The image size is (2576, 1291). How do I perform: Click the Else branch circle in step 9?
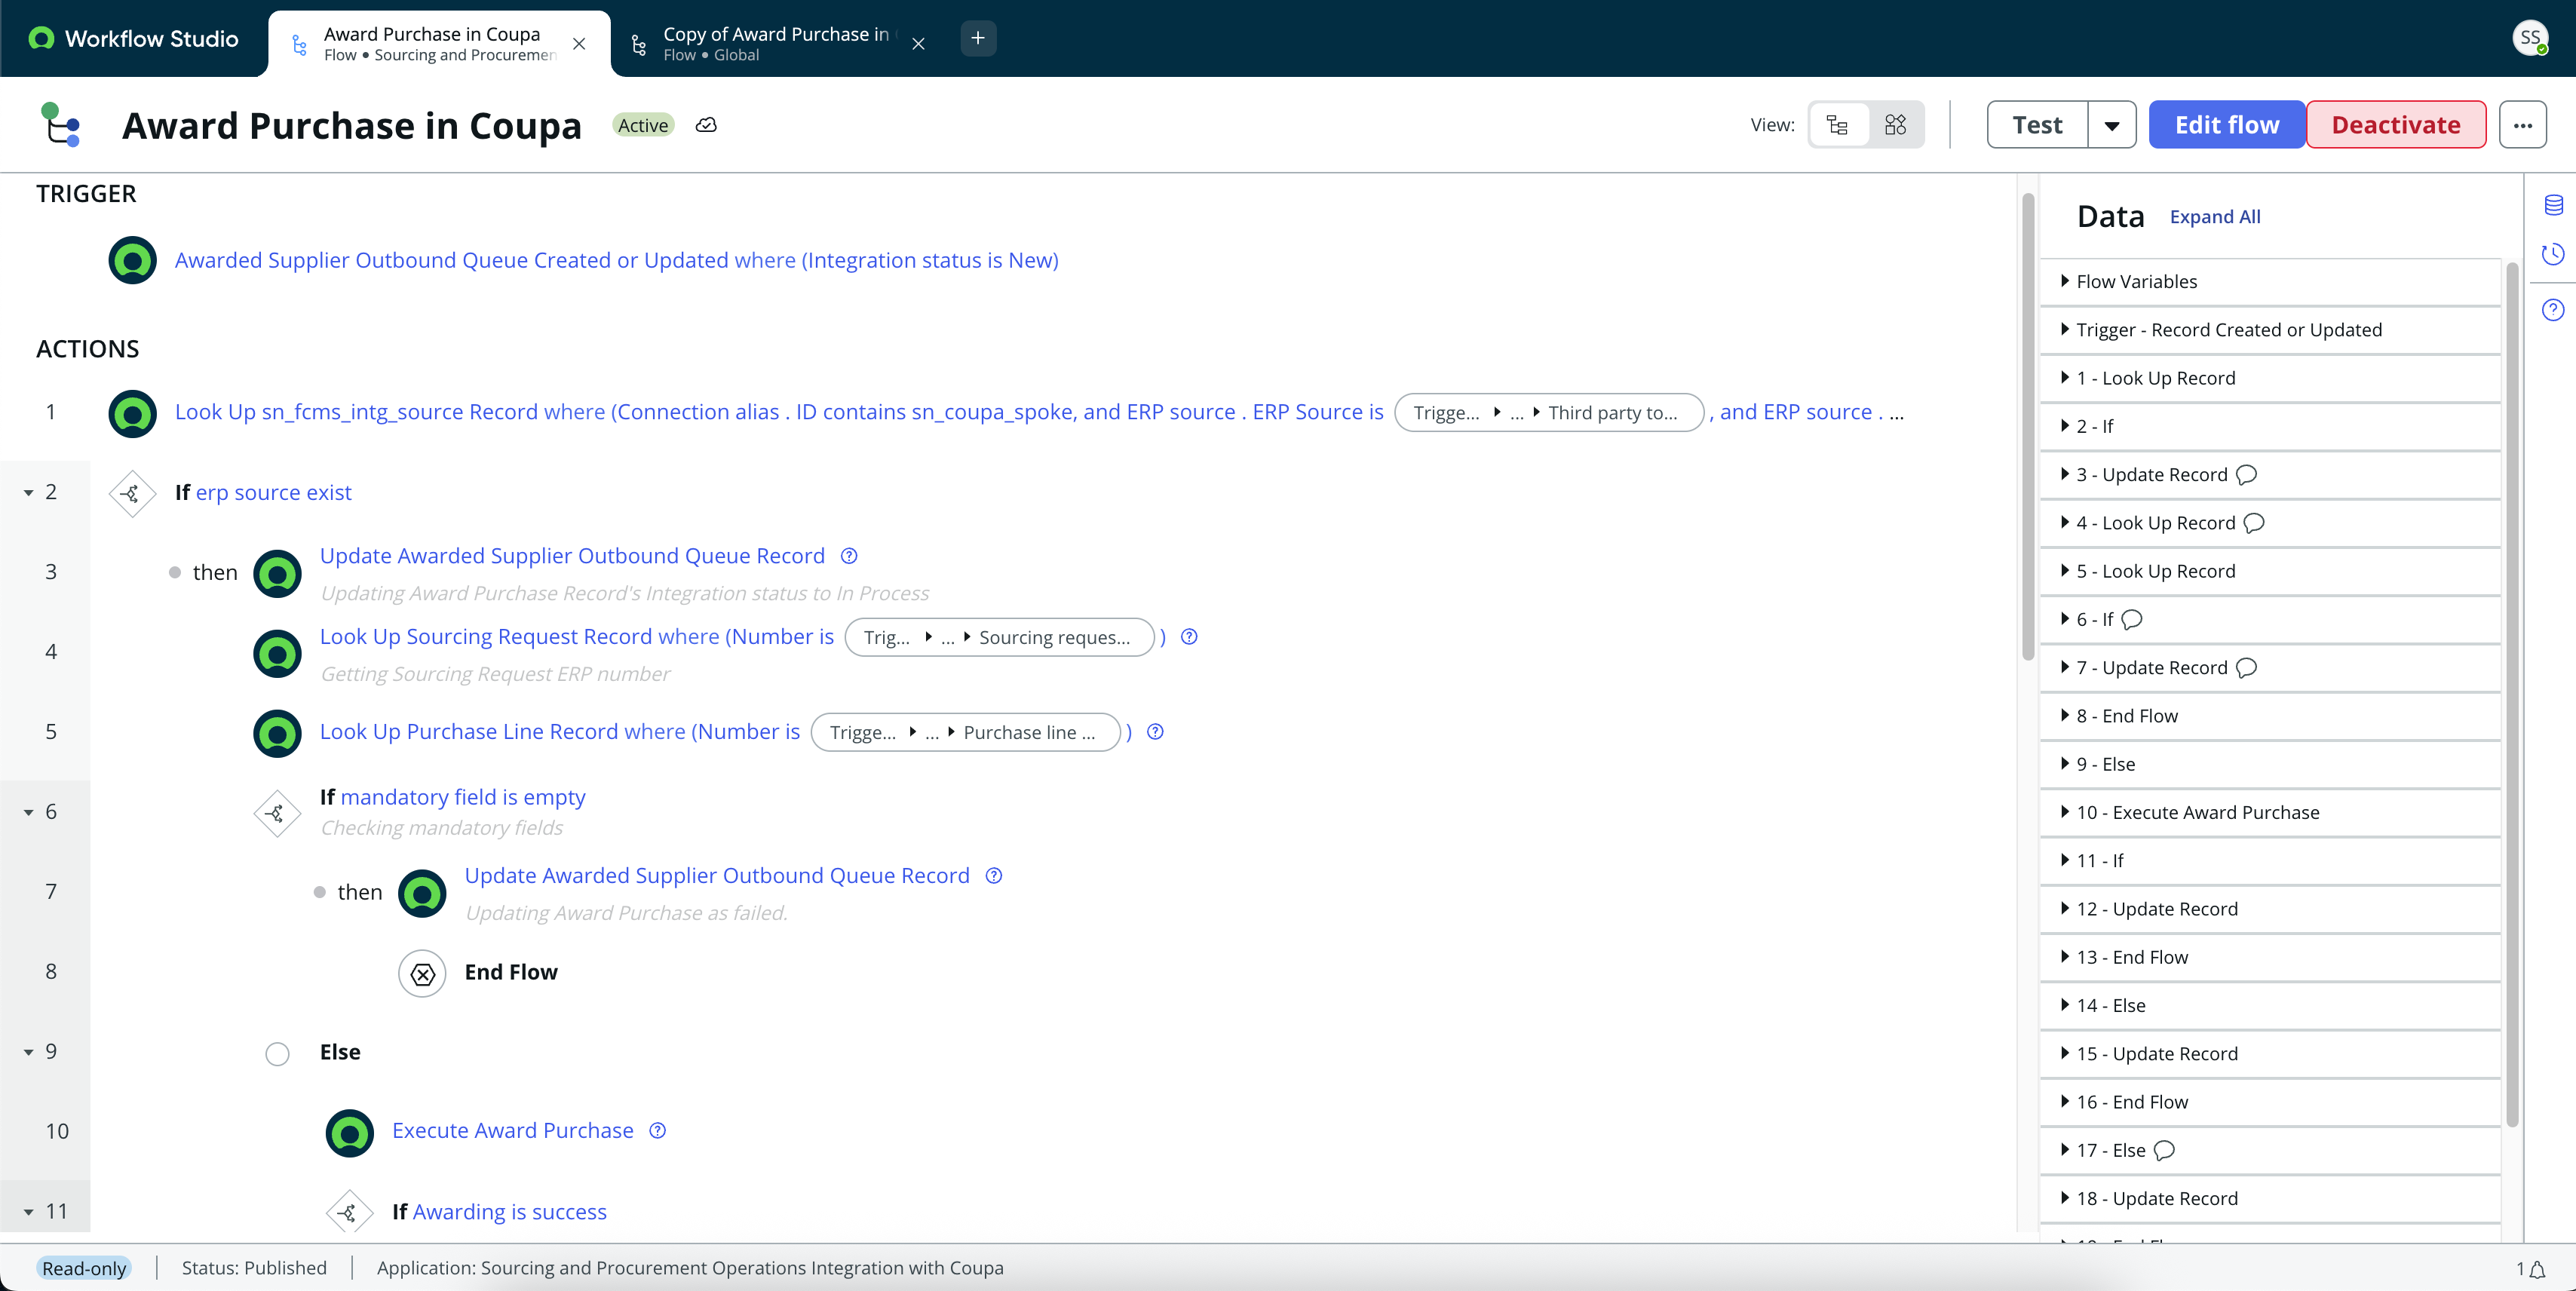click(x=277, y=1053)
